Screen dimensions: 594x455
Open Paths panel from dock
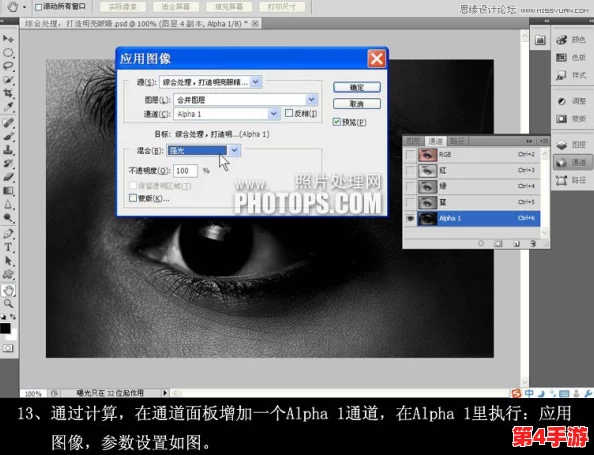[572, 180]
